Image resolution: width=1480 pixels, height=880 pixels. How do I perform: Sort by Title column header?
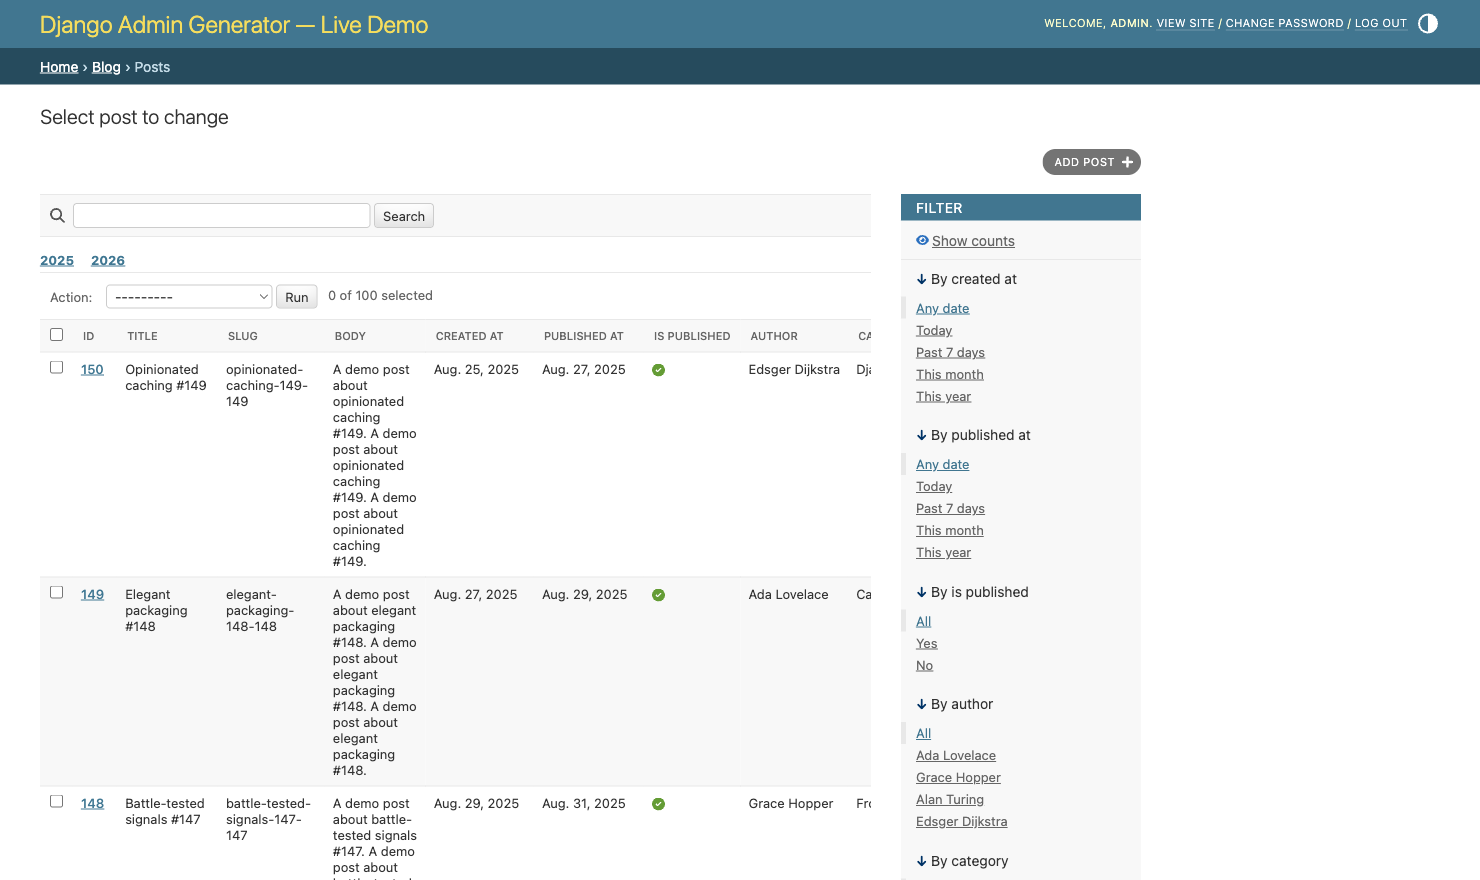[142, 336]
